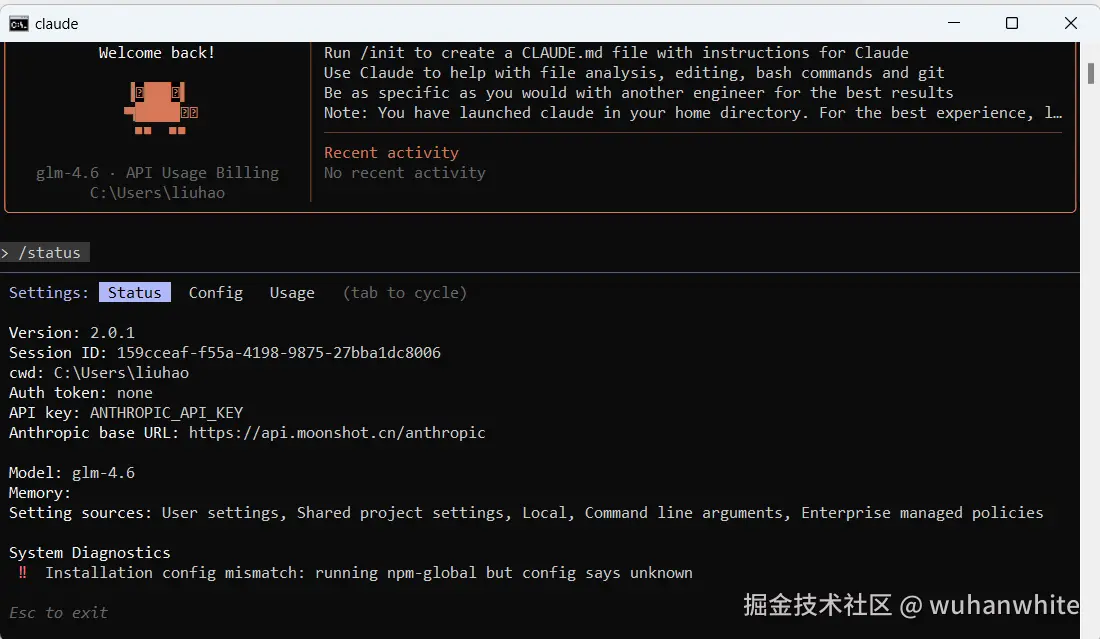
Task: Select the Status settings tab
Action: 135,292
